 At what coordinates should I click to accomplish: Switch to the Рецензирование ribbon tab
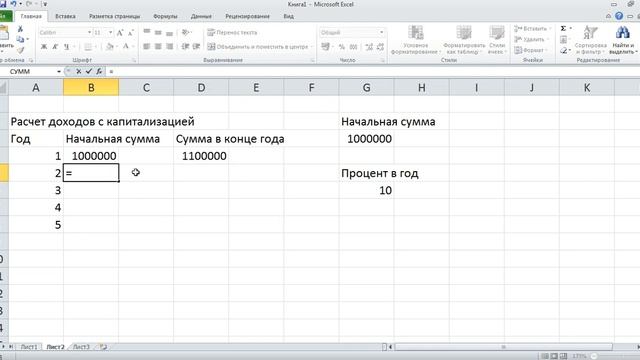click(247, 16)
